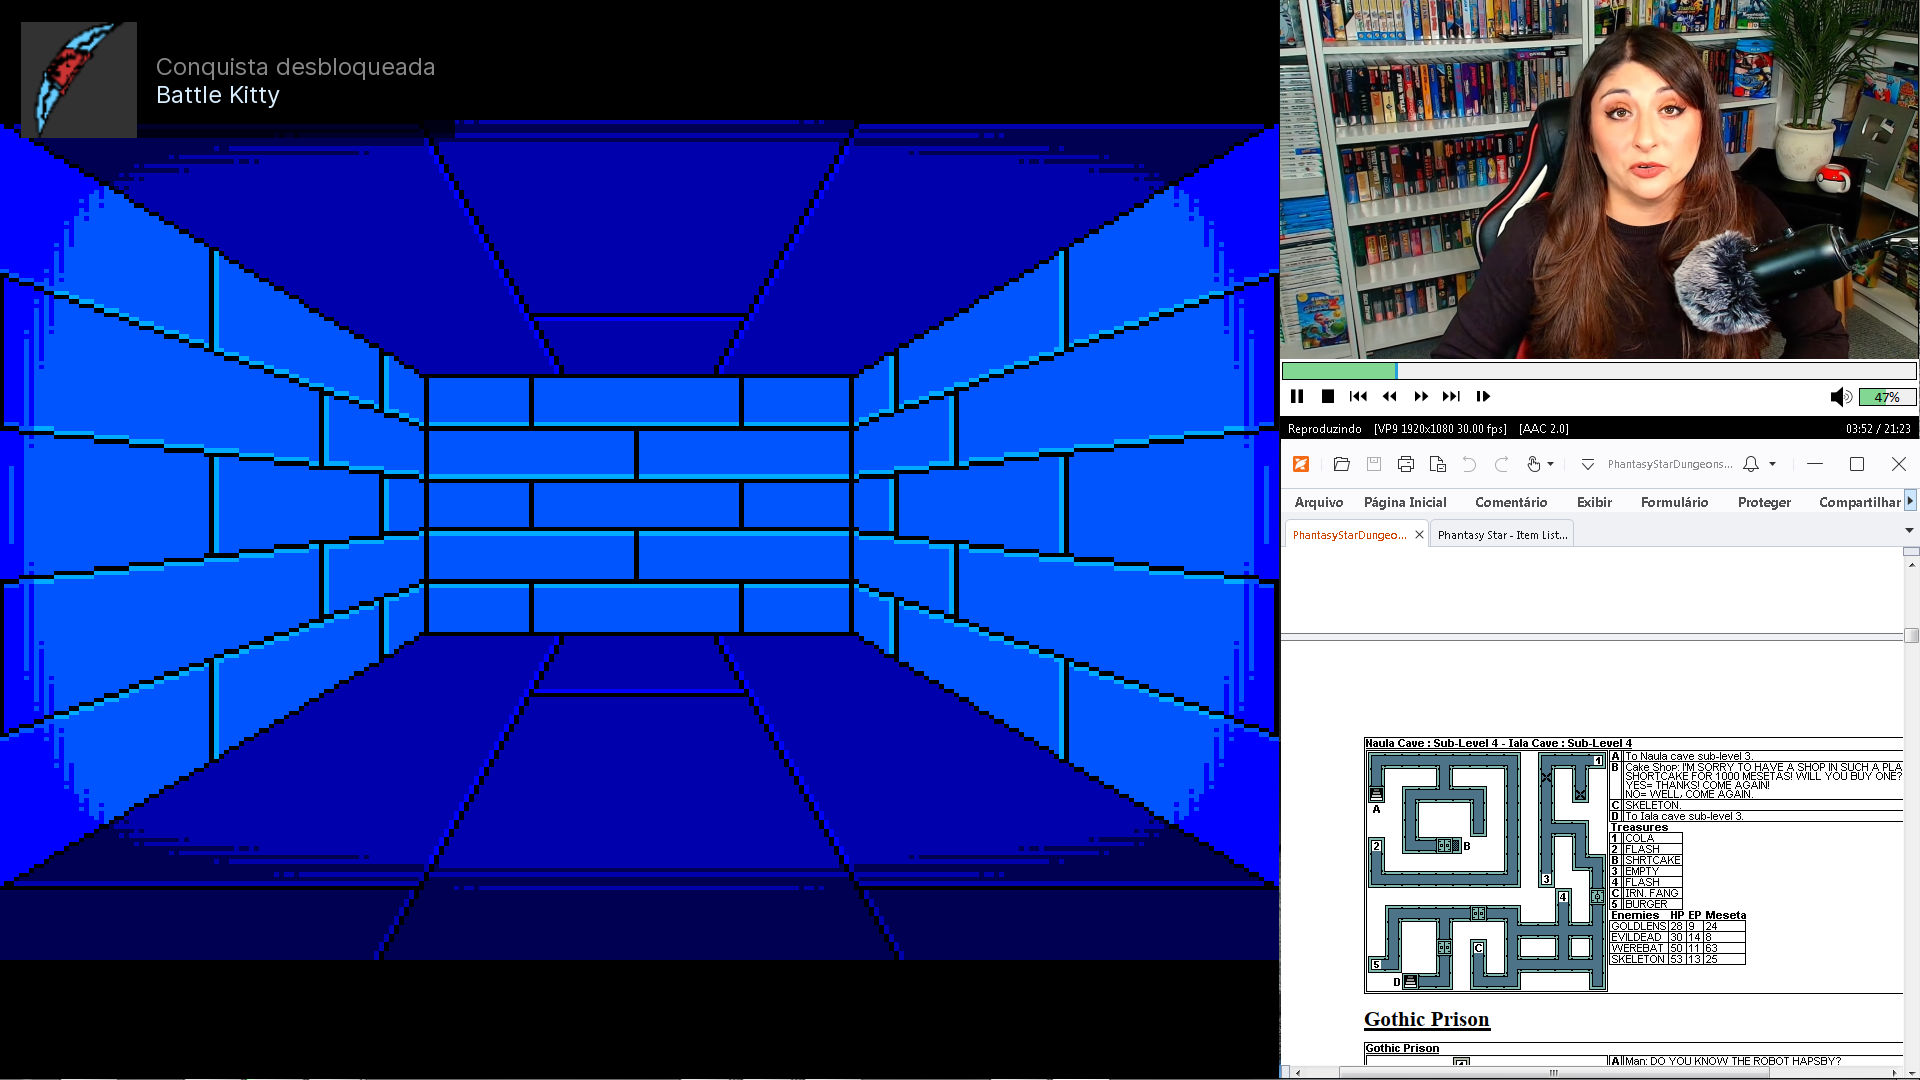Open the Comentário ribbon tab

pyautogui.click(x=1510, y=502)
